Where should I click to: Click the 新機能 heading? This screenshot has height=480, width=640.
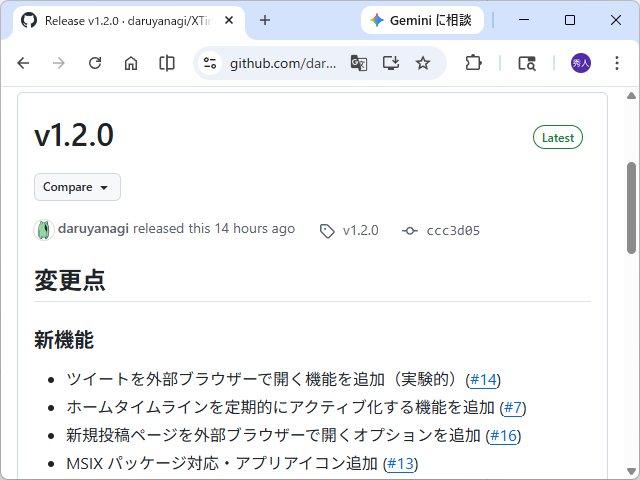click(64, 340)
